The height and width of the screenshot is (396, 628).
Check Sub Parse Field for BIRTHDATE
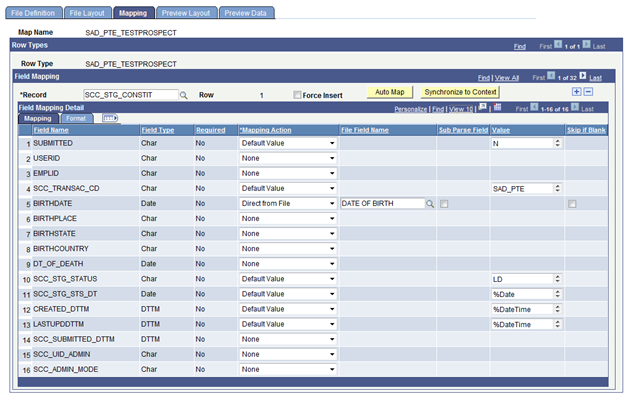coord(444,204)
